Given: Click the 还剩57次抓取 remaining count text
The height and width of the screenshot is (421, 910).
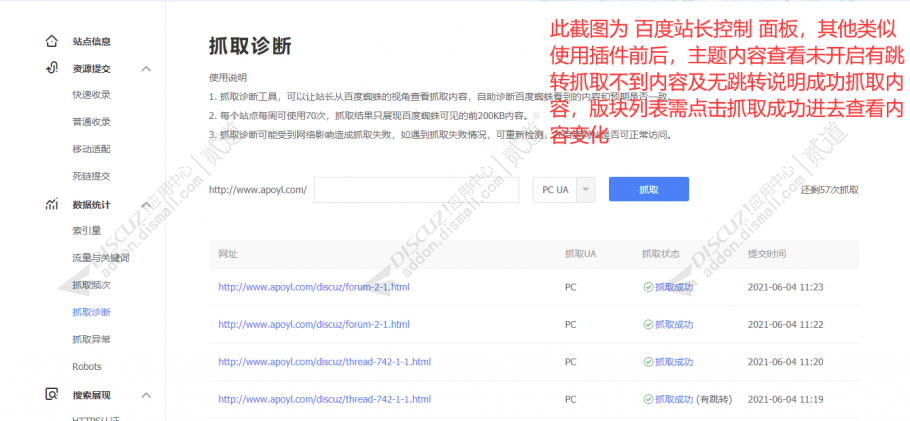Looking at the screenshot, I should 830,190.
